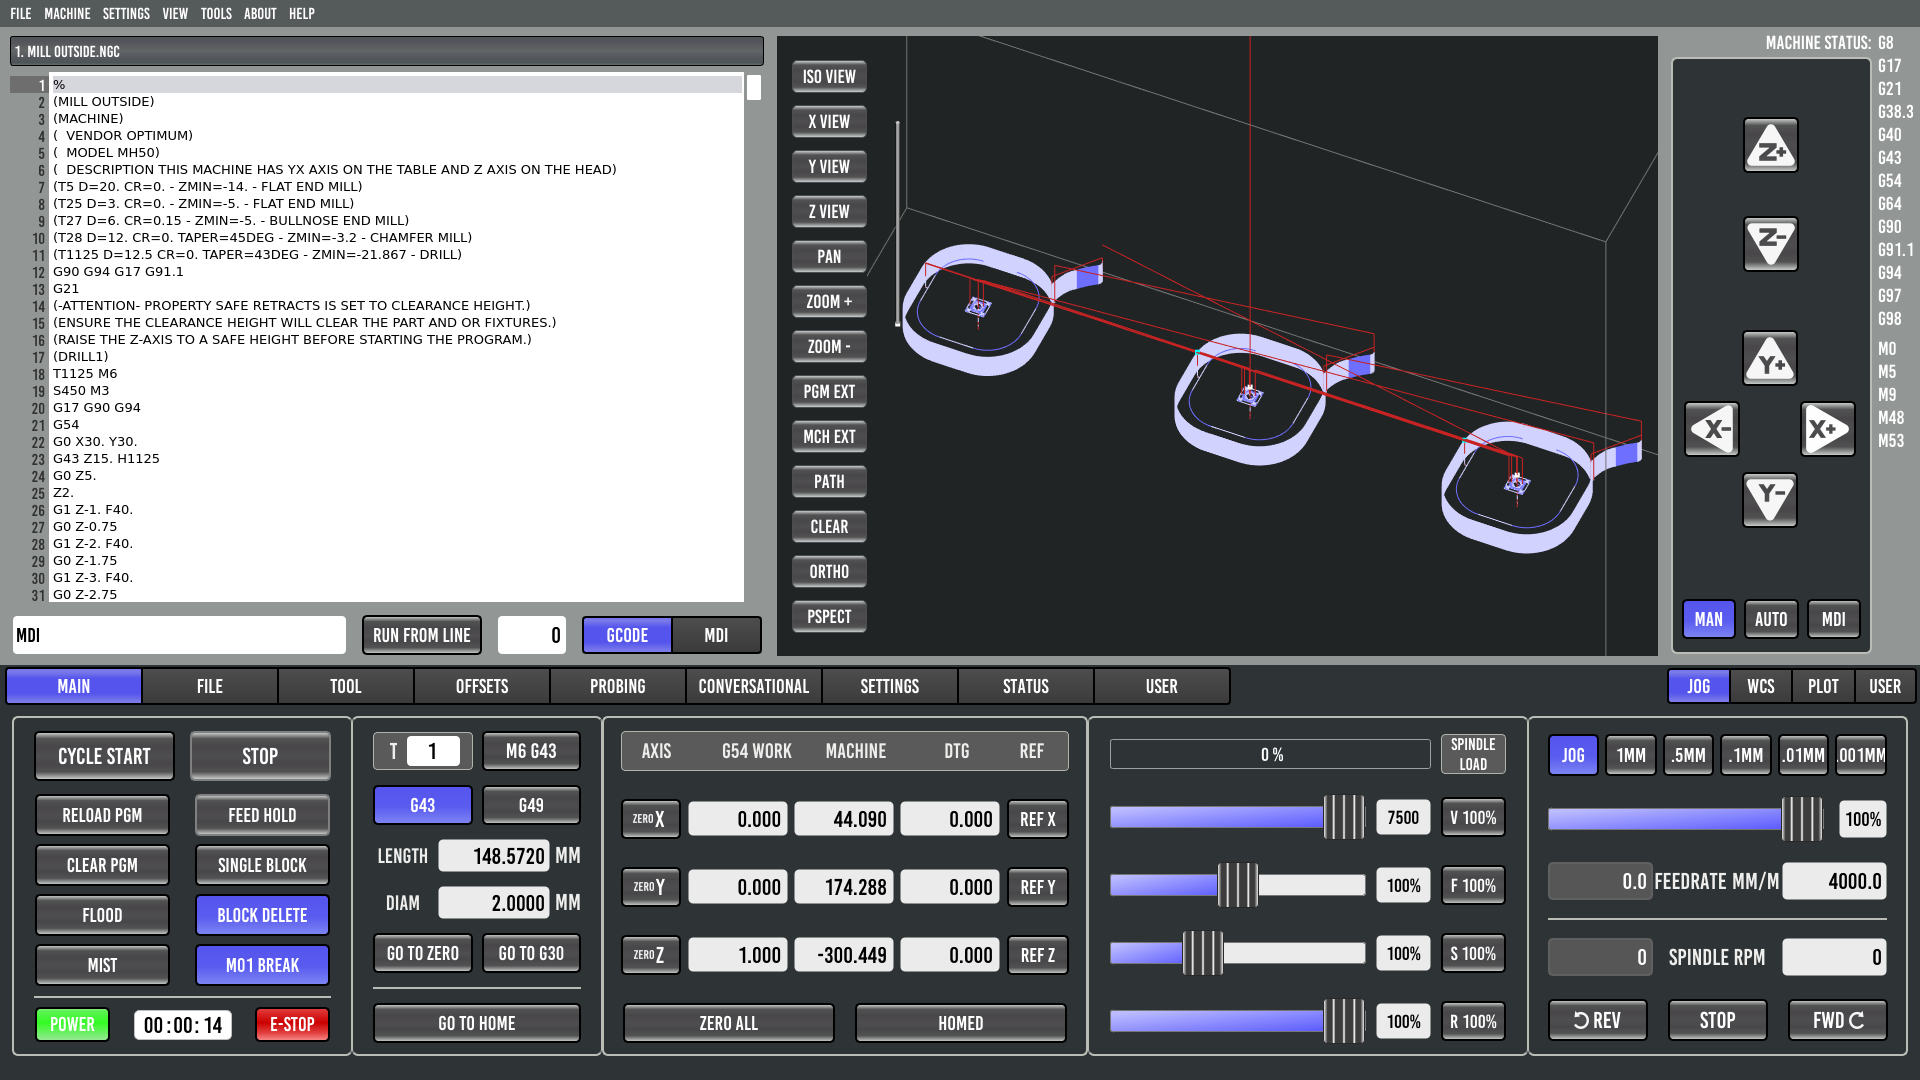Jog Y axis positive with Y+ arrow

(1770, 359)
